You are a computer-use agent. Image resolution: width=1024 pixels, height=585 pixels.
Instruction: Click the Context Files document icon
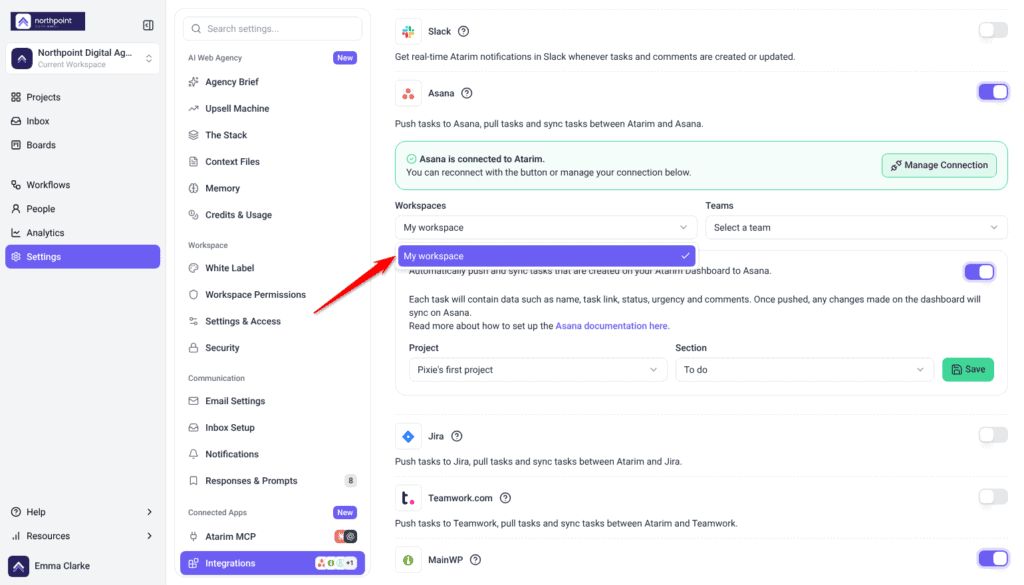pyautogui.click(x=193, y=161)
